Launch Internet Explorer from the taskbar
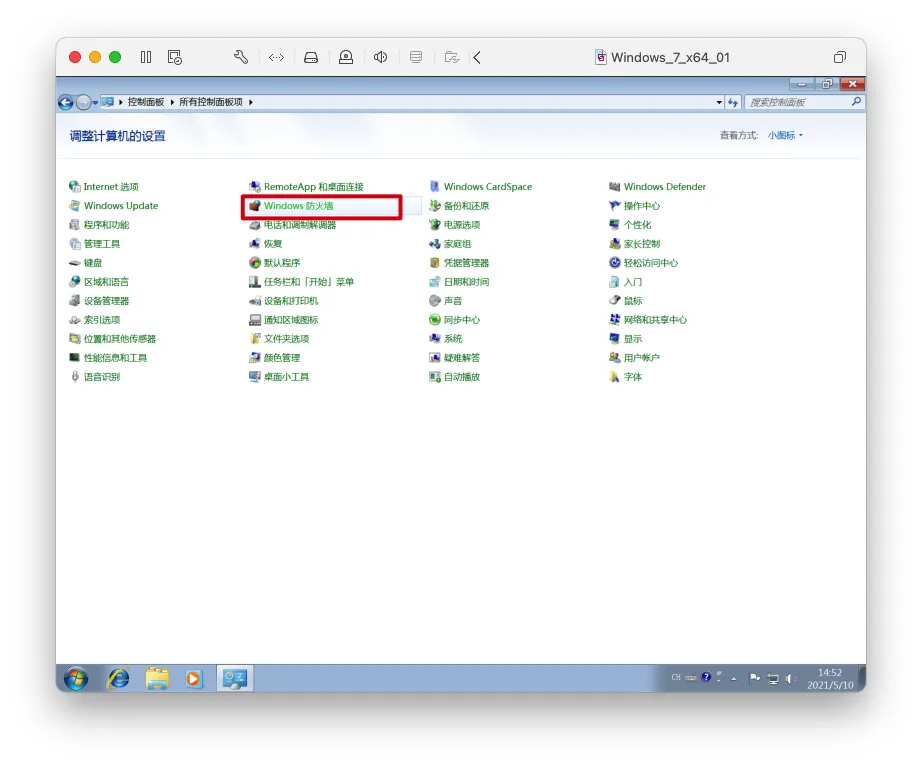The image size is (922, 766). point(118,679)
